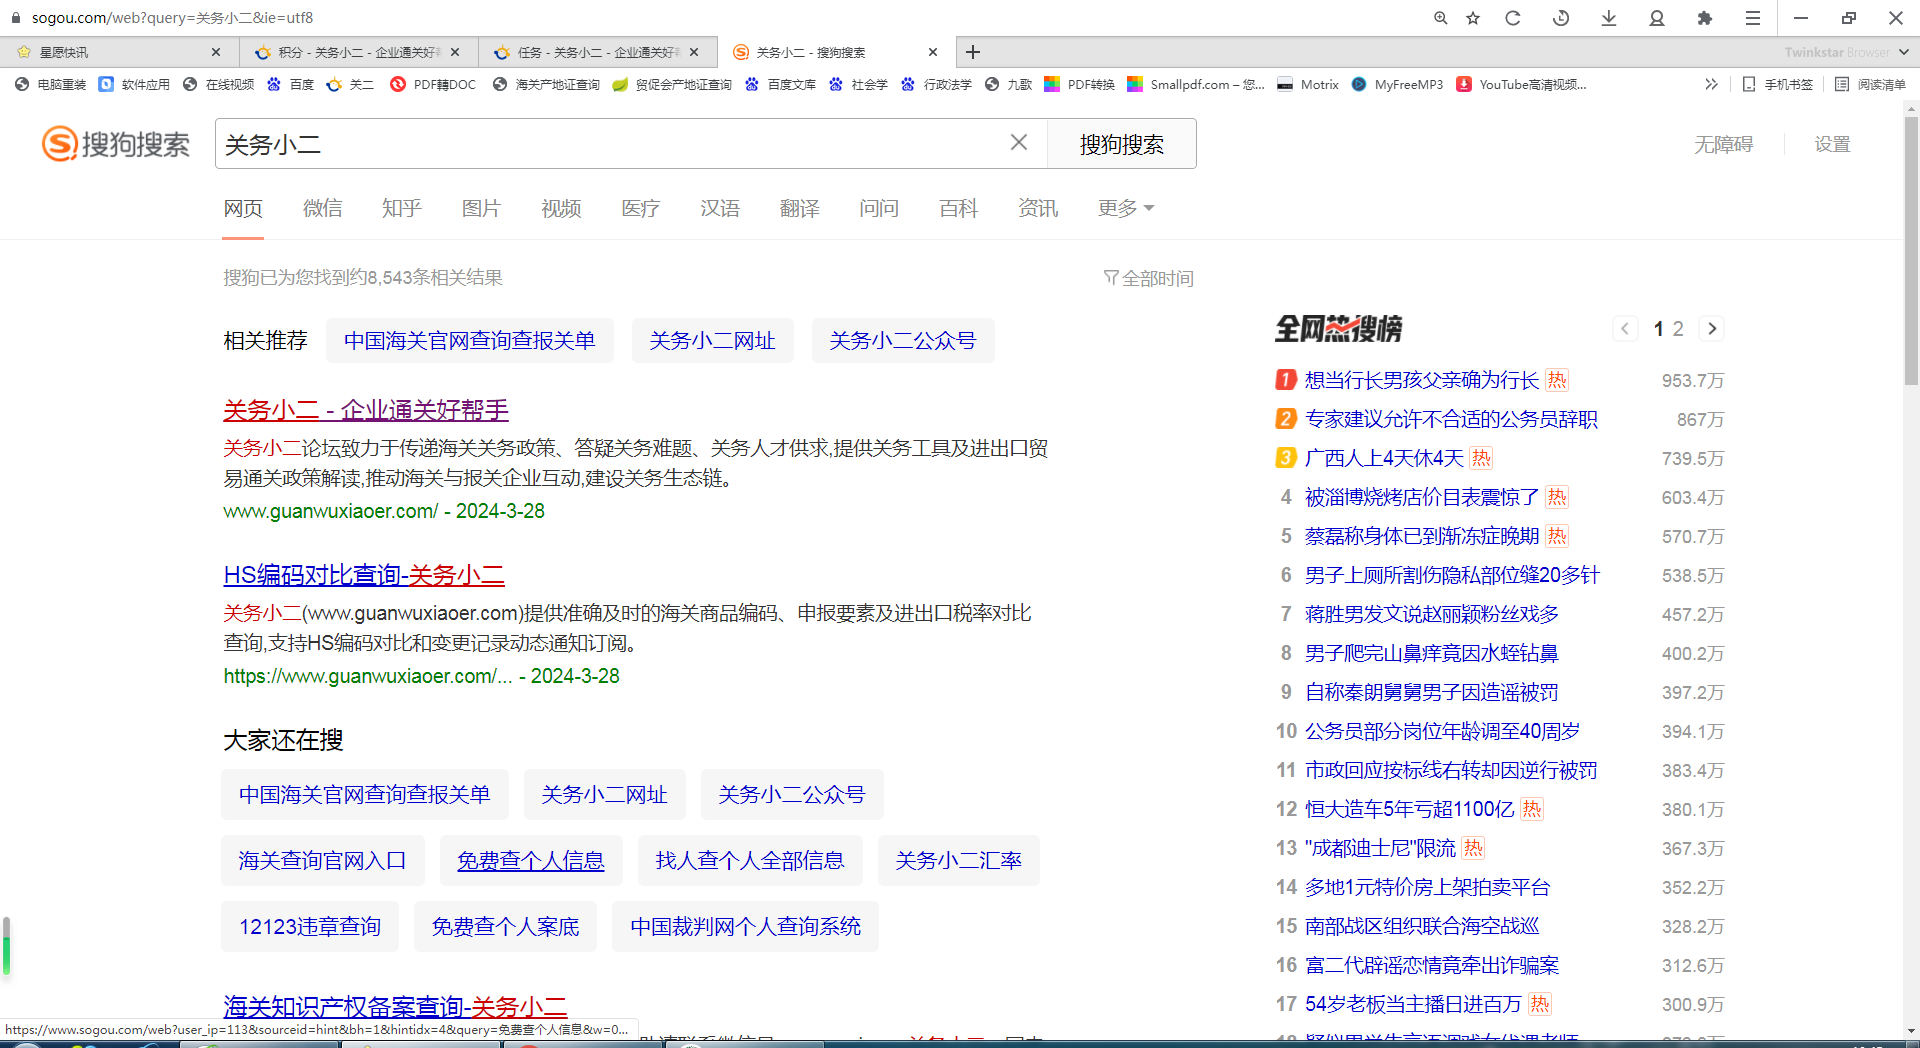The height and width of the screenshot is (1048, 1920).
Task: Open hot search 恒大造车5年亏超1100亿
Action: tap(1410, 809)
